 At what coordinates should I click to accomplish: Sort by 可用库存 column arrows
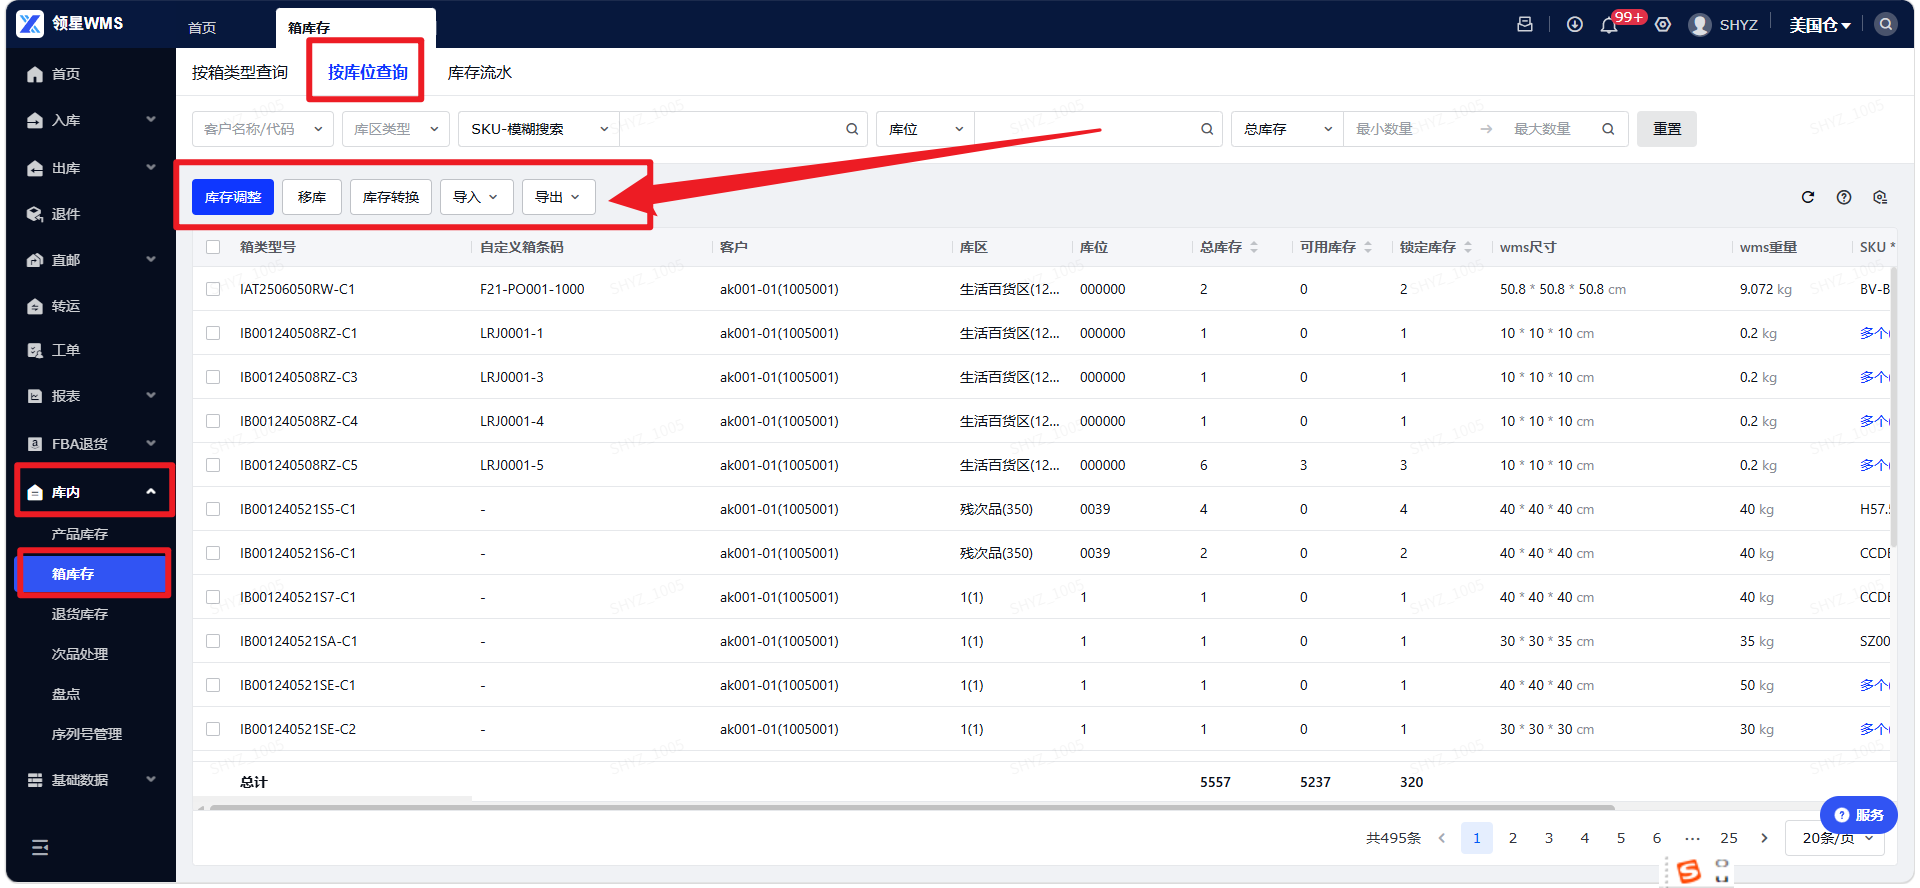tap(1368, 247)
